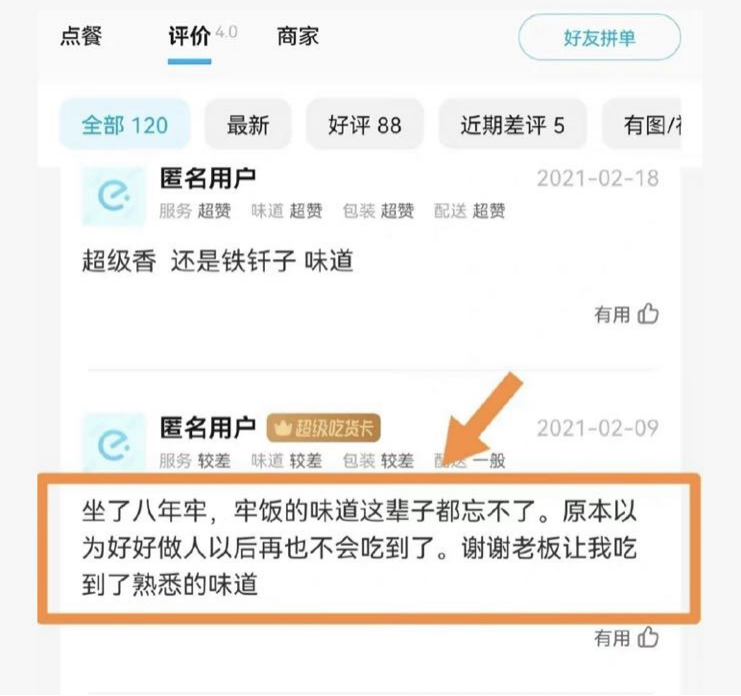
Task: Tap thumbs-up icon on the 2021-02-09 review
Action: click(648, 636)
